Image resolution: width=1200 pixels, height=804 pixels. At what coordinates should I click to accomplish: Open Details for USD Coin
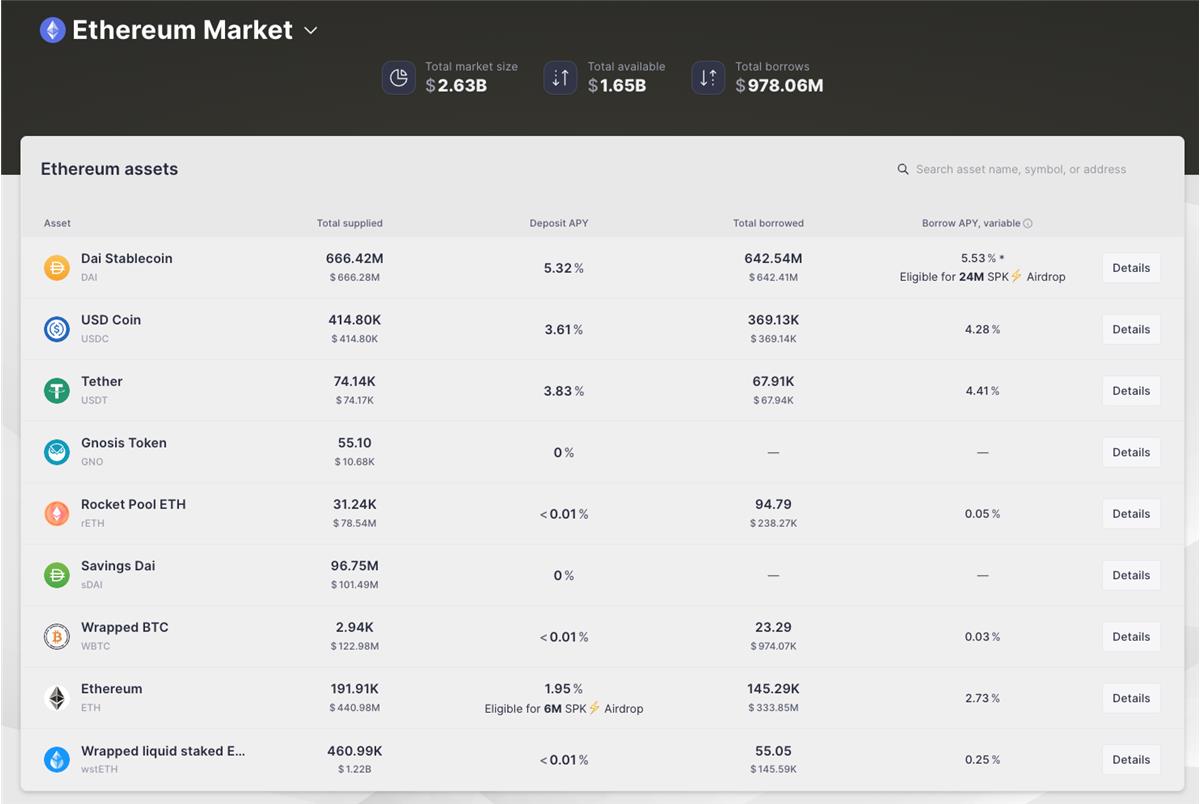pyautogui.click(x=1131, y=329)
